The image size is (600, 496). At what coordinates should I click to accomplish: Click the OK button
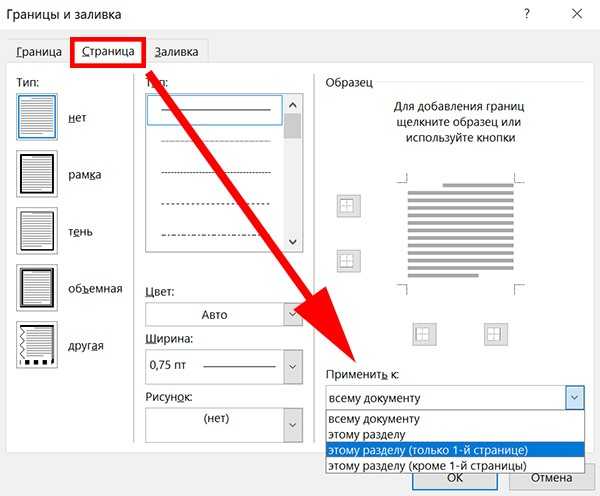454,478
